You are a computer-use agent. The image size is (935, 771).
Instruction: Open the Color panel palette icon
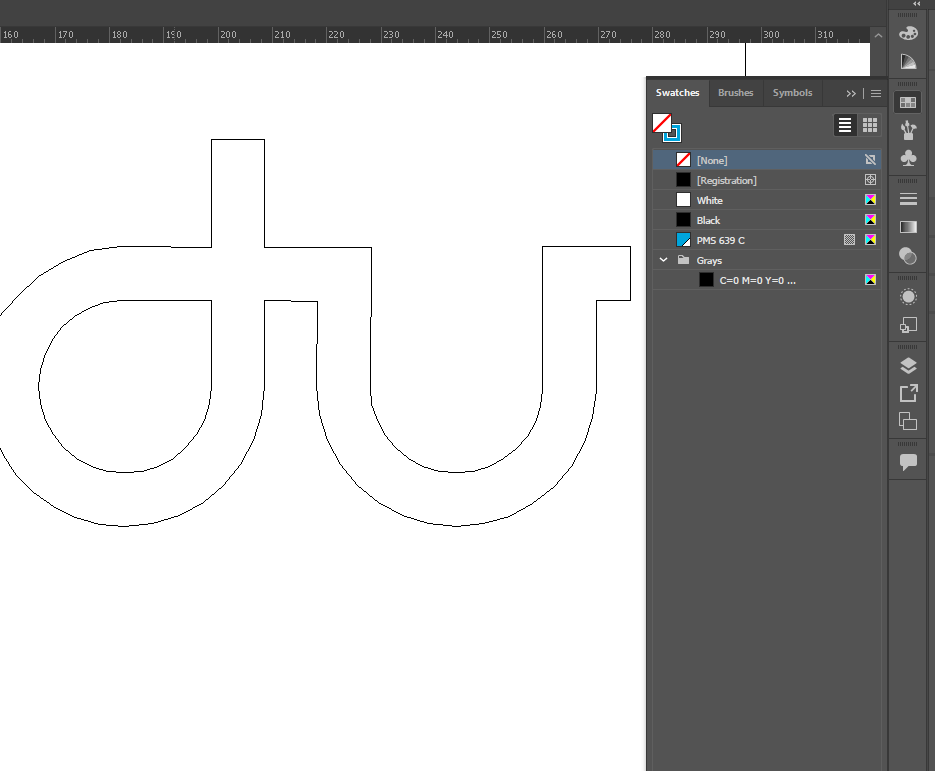click(x=908, y=33)
